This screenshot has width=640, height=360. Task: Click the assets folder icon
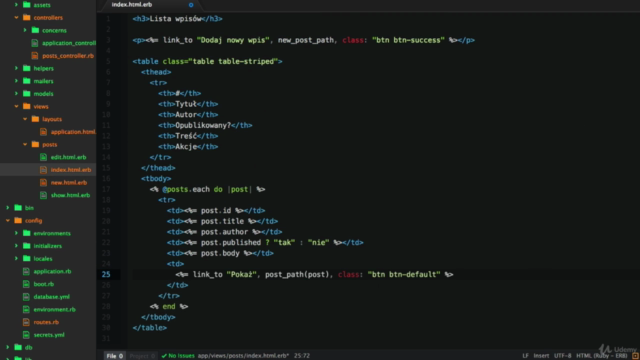point(27,5)
